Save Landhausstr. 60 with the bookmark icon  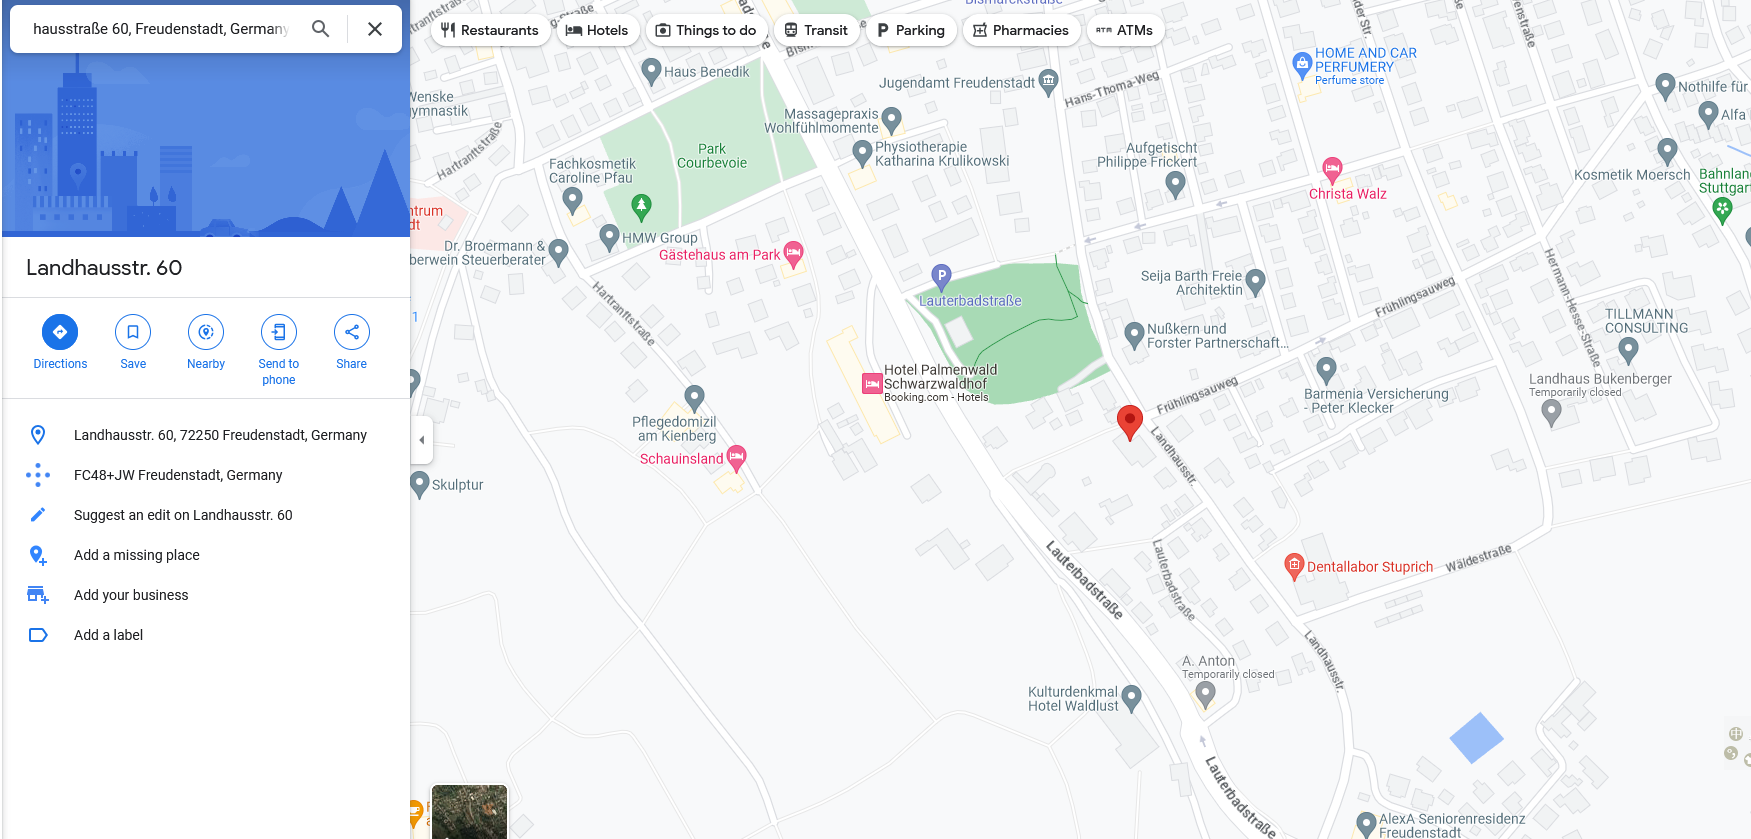pos(133,332)
